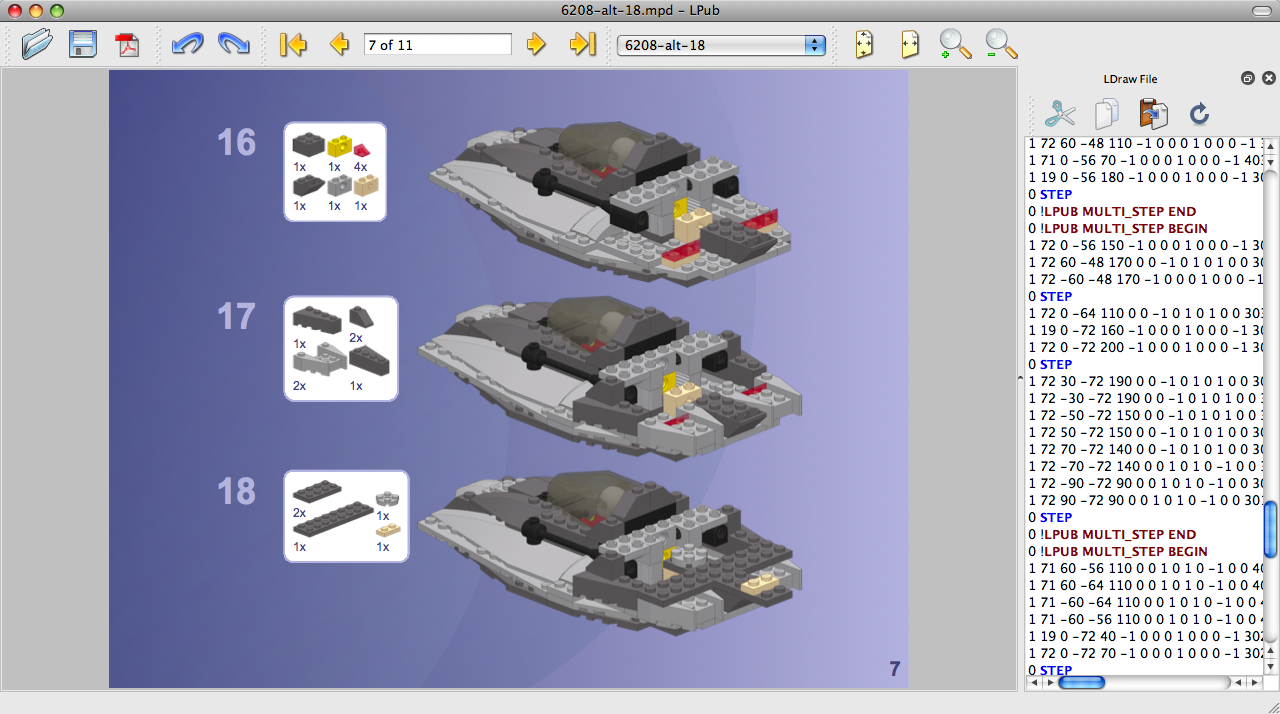Viewport: 1280px width, 714px height.
Task: Jump to the last page
Action: 583,44
